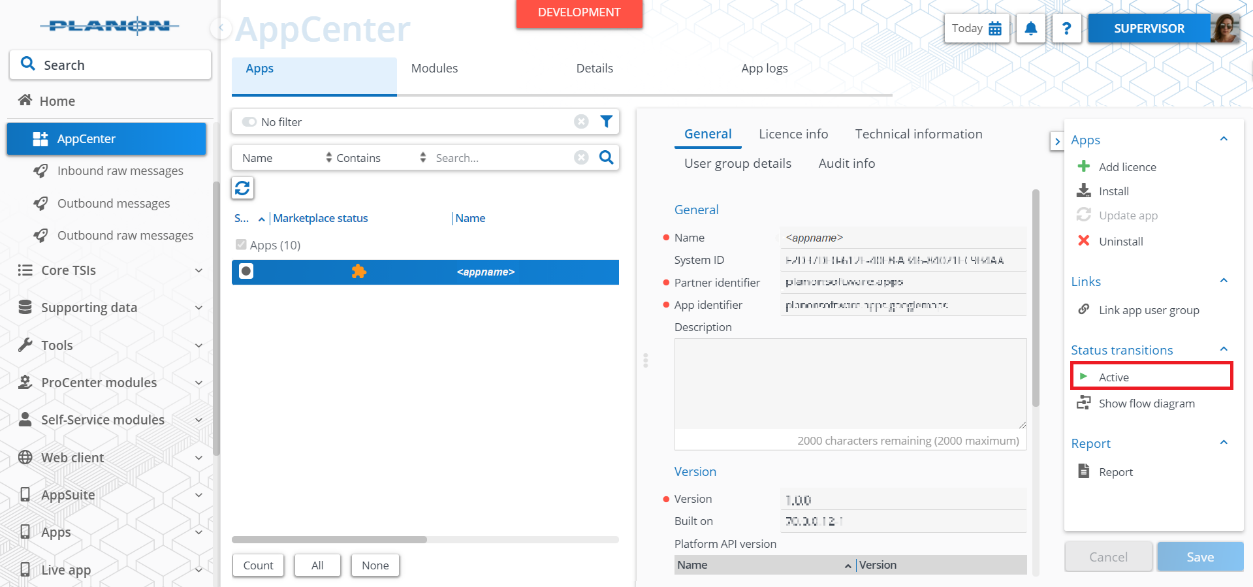The height and width of the screenshot is (587, 1253).
Task: Switch to the App logs tab
Action: click(764, 69)
